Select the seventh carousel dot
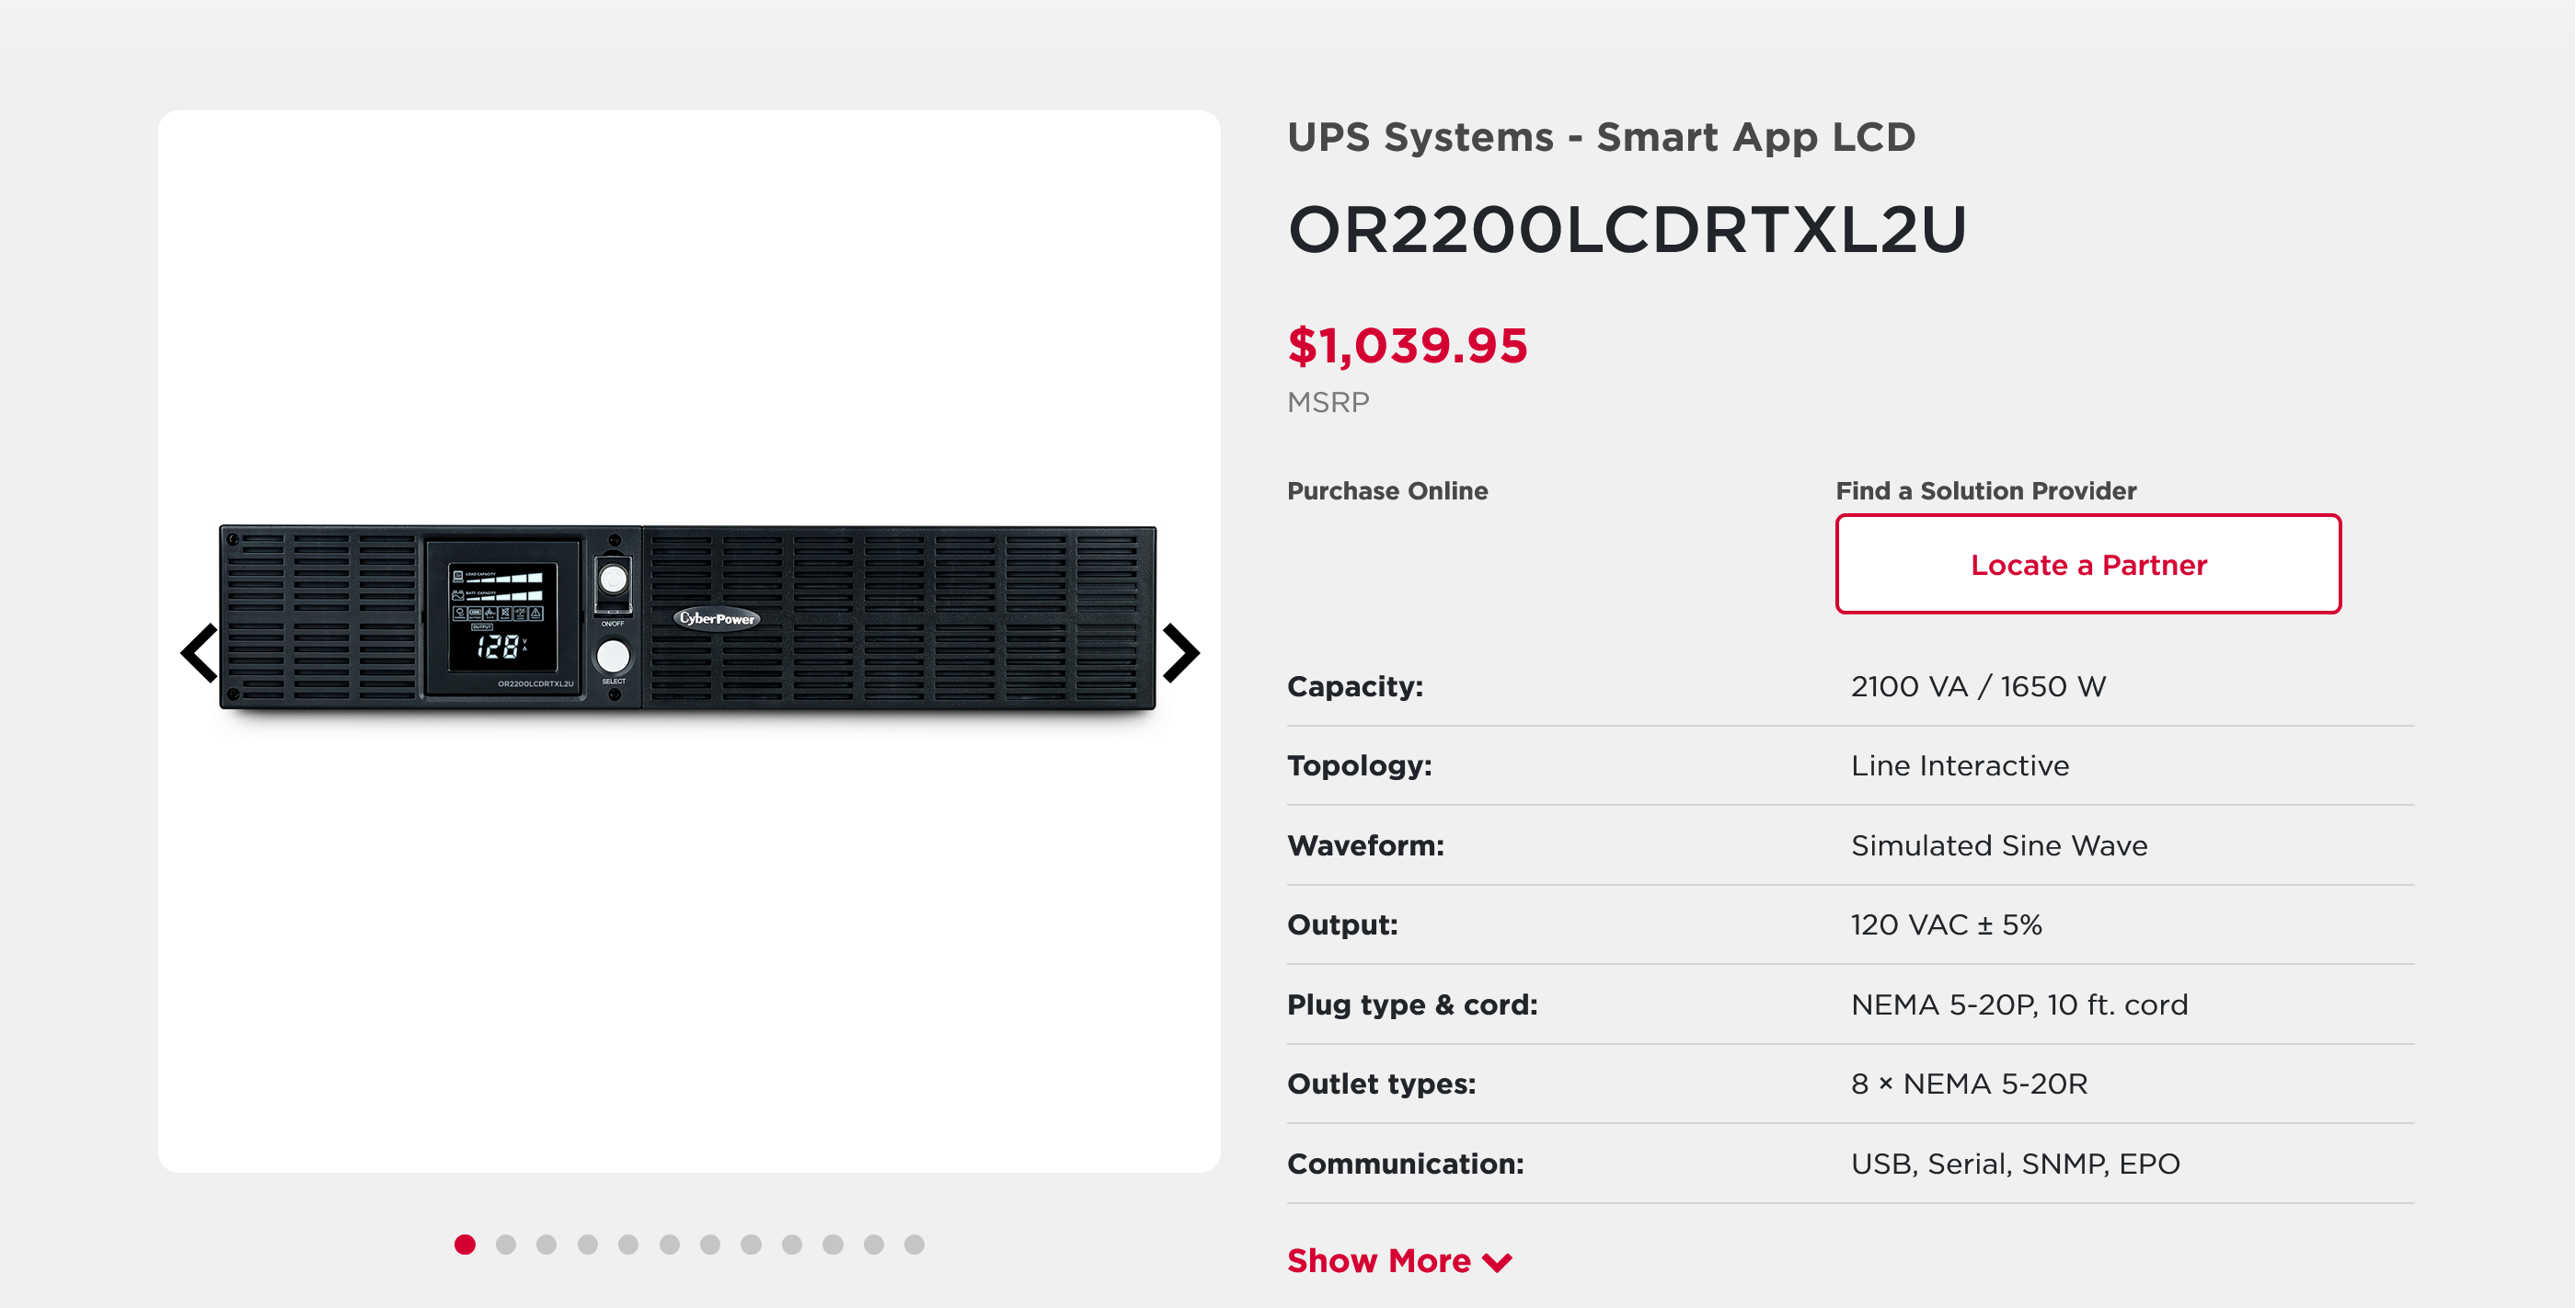This screenshot has width=2576, height=1308. pyautogui.click(x=710, y=1244)
